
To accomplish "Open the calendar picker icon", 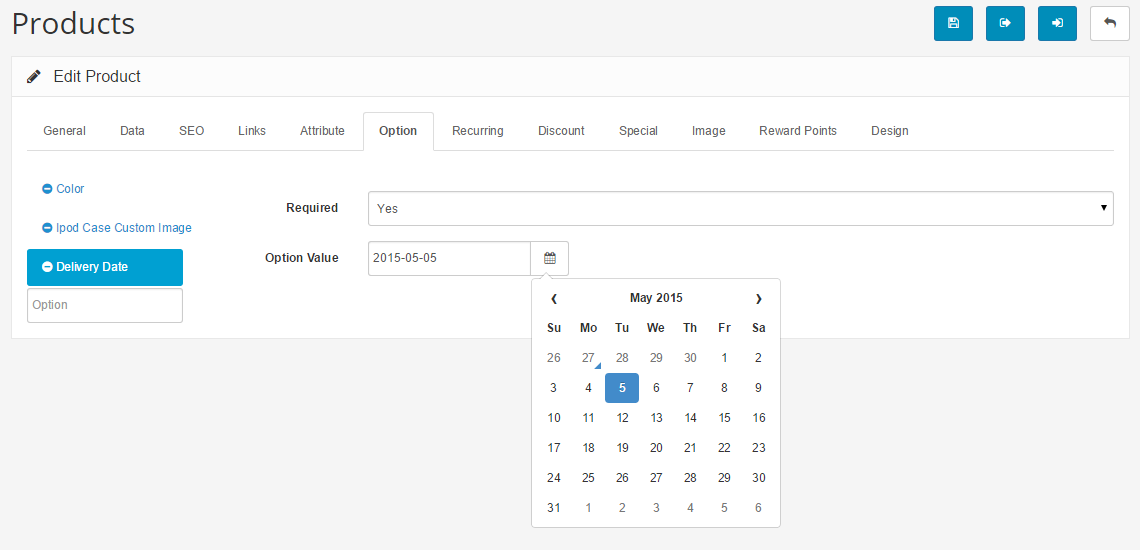I will pos(549,258).
